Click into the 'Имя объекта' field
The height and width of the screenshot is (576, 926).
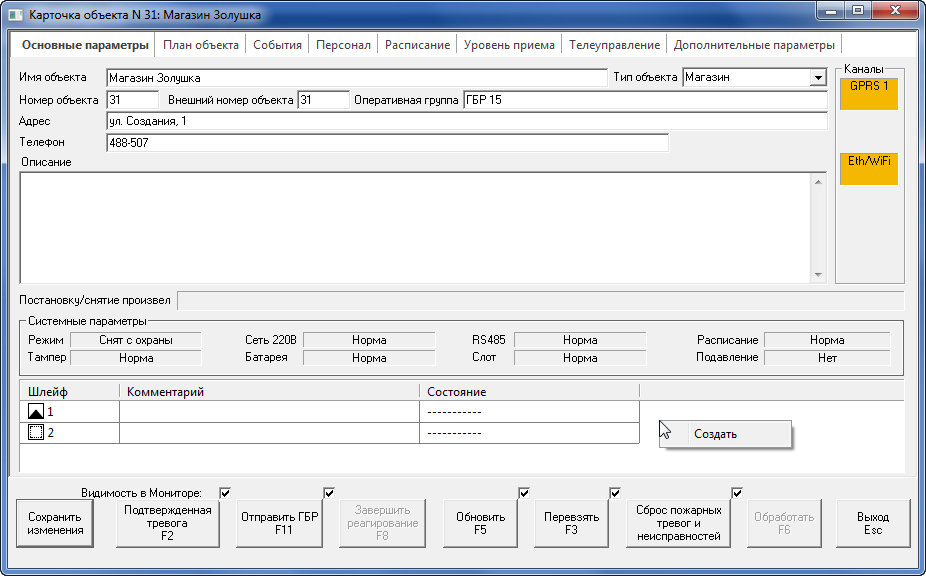[x=357, y=78]
